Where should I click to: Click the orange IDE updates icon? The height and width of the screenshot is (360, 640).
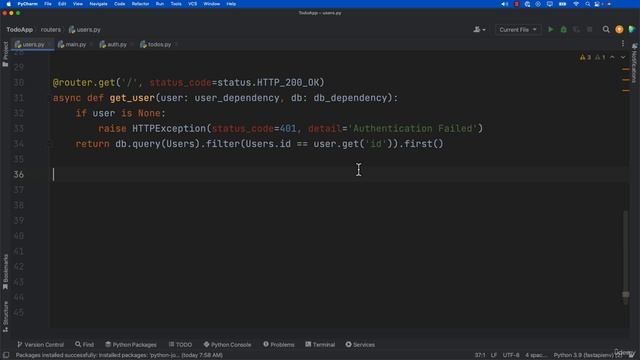619,29
